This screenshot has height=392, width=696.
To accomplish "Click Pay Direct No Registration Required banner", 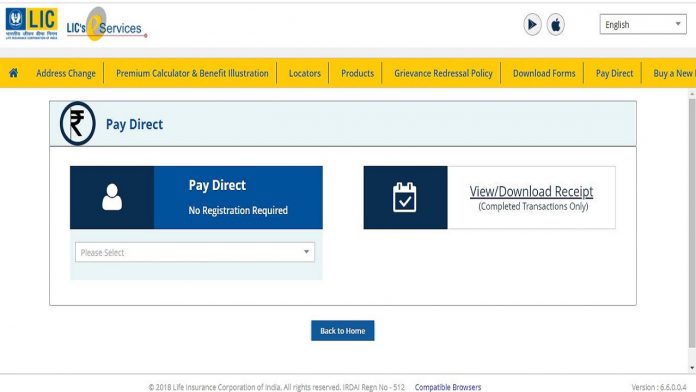I will click(x=196, y=198).
